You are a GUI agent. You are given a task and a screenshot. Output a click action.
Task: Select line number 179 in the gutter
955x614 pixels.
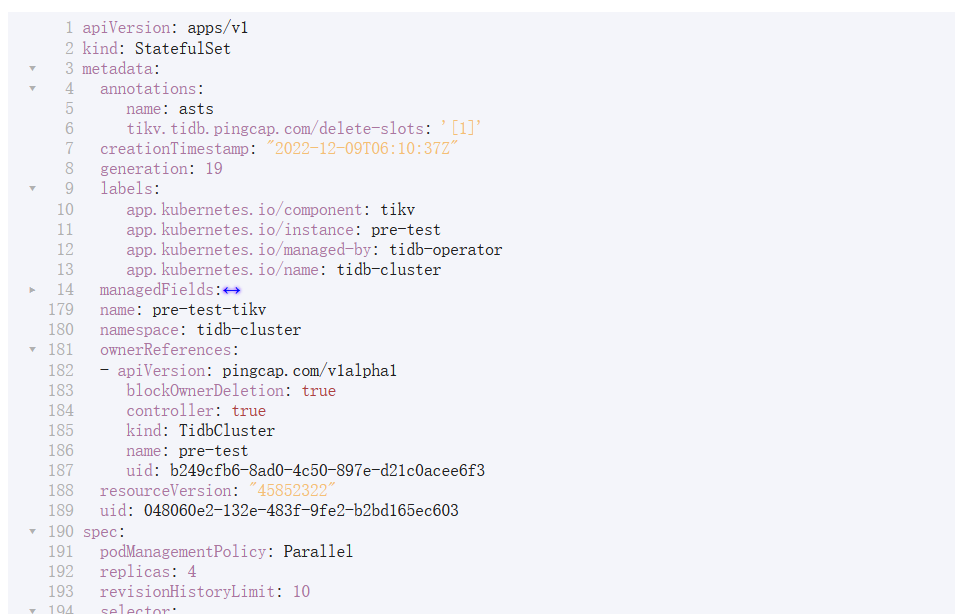61,310
